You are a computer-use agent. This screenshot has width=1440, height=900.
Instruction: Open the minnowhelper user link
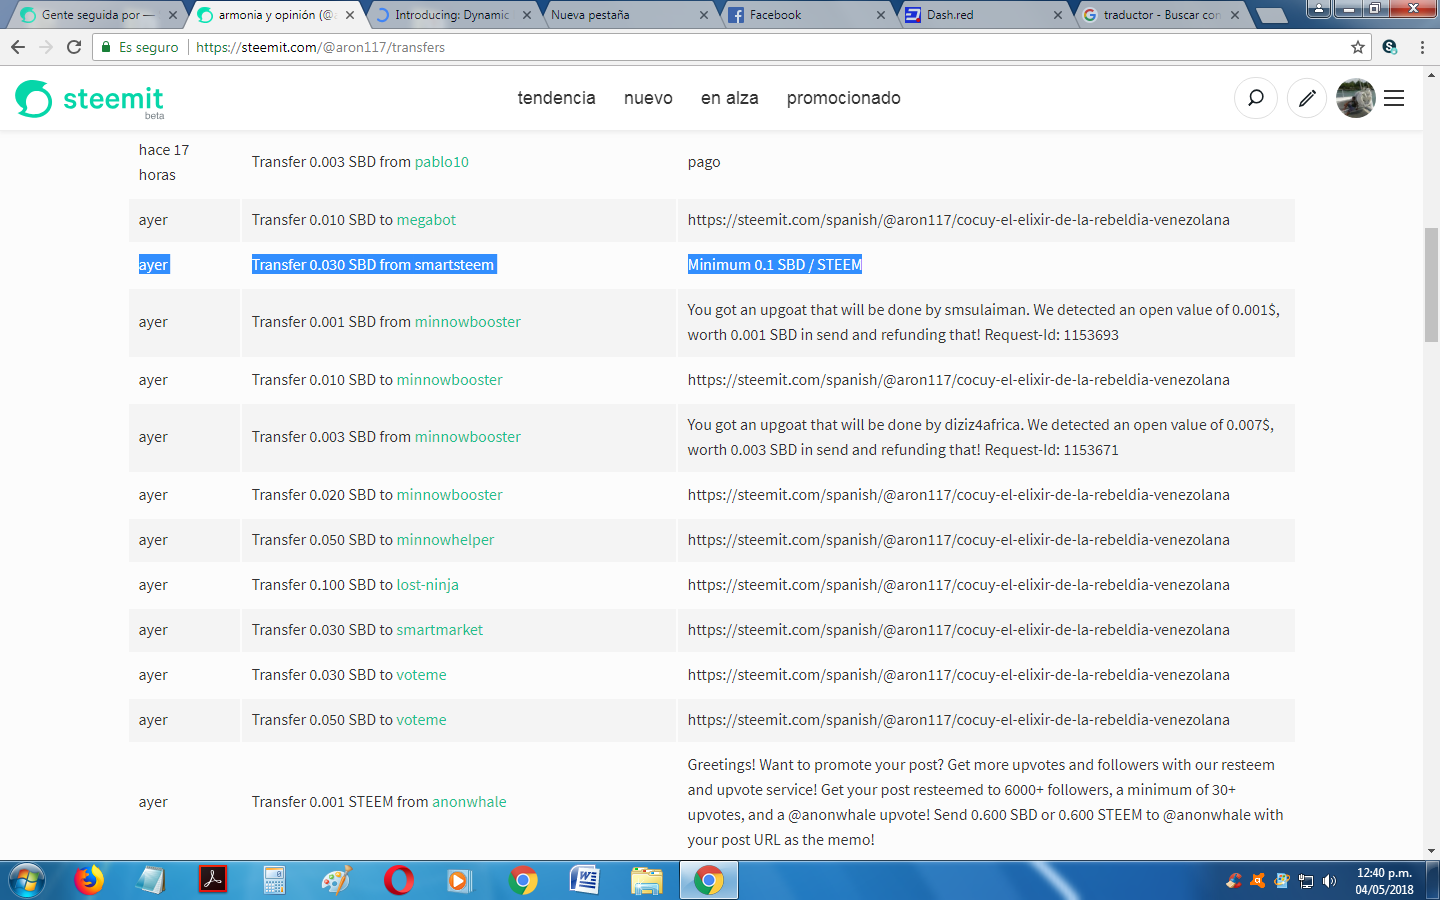pos(445,540)
